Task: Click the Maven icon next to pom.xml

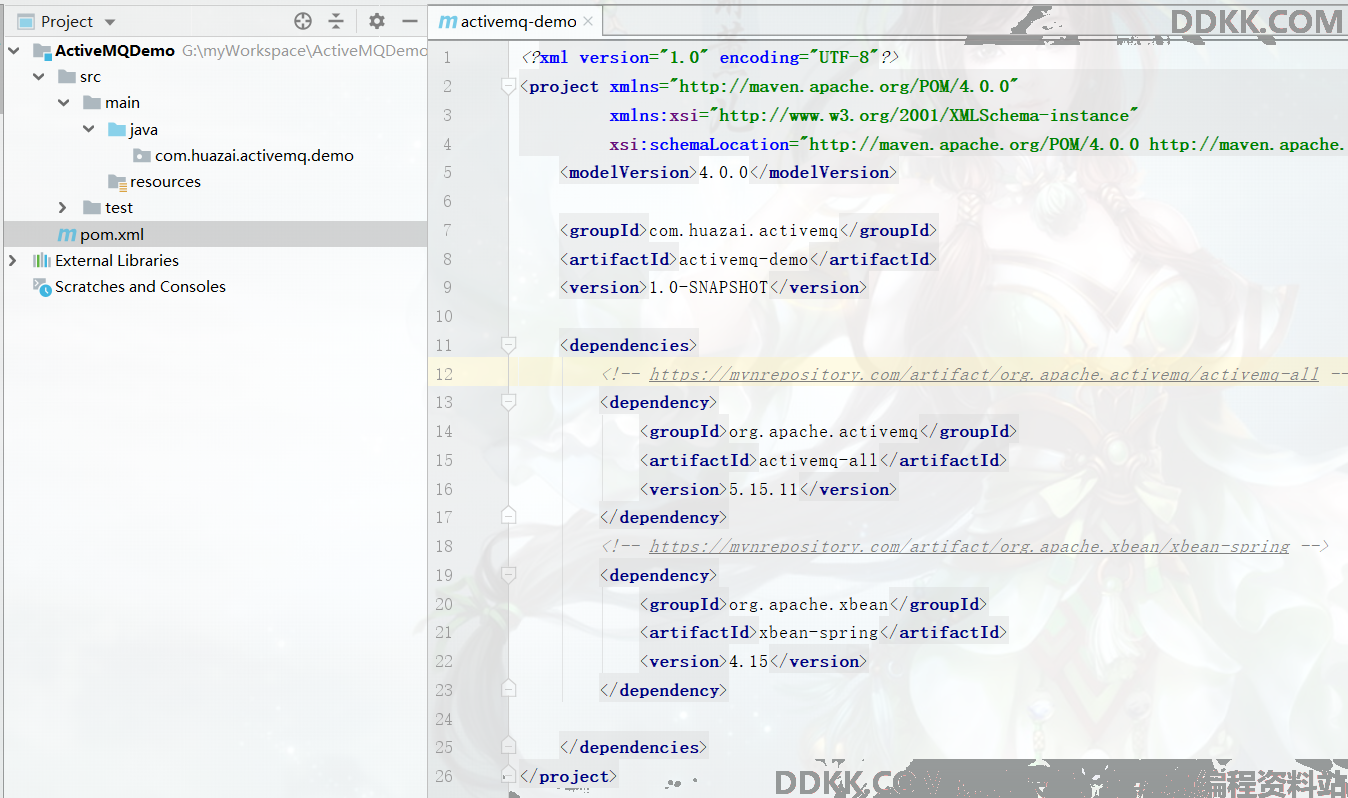Action: pyautogui.click(x=66, y=234)
